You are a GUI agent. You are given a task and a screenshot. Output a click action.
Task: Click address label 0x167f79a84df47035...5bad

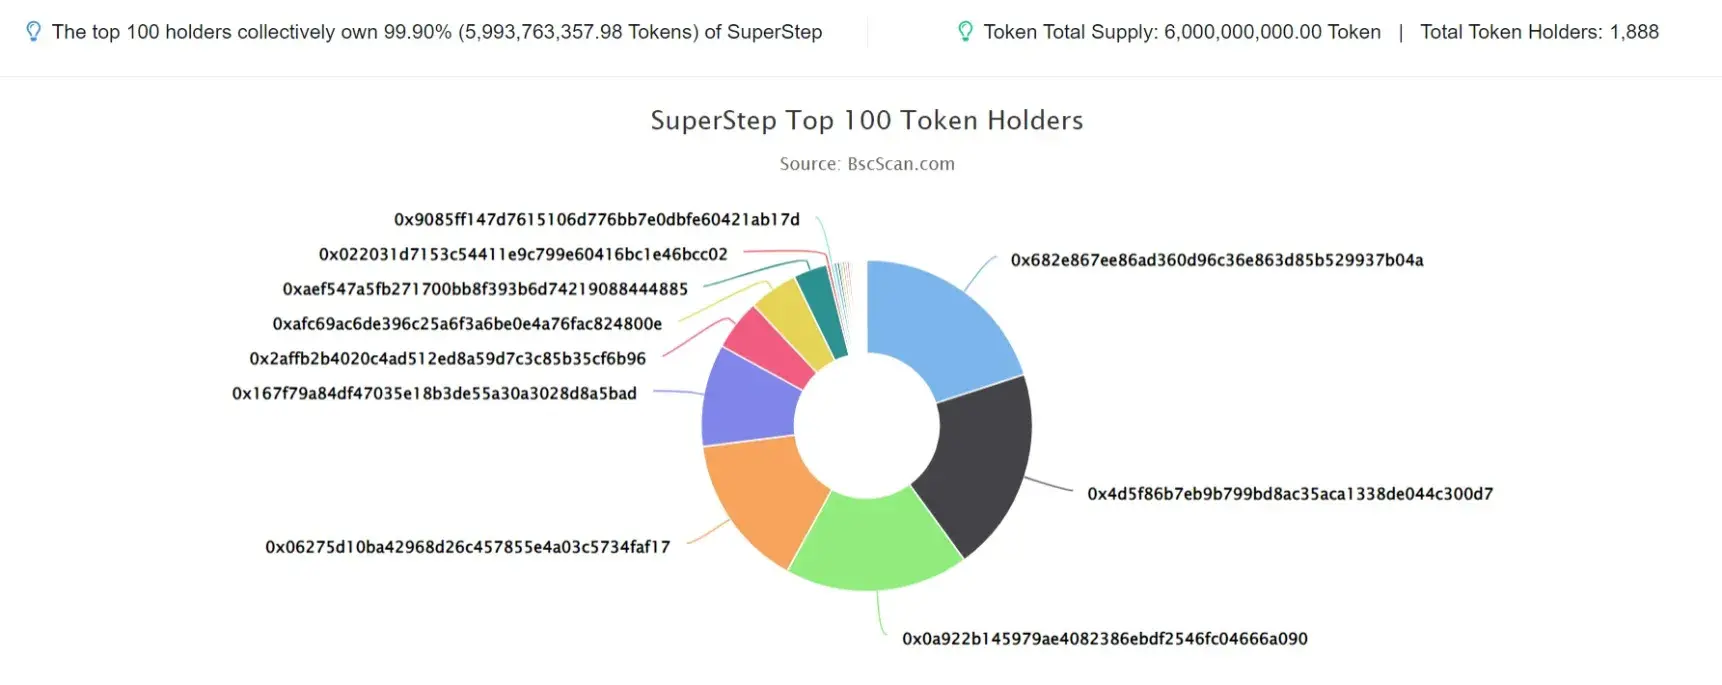(x=434, y=394)
